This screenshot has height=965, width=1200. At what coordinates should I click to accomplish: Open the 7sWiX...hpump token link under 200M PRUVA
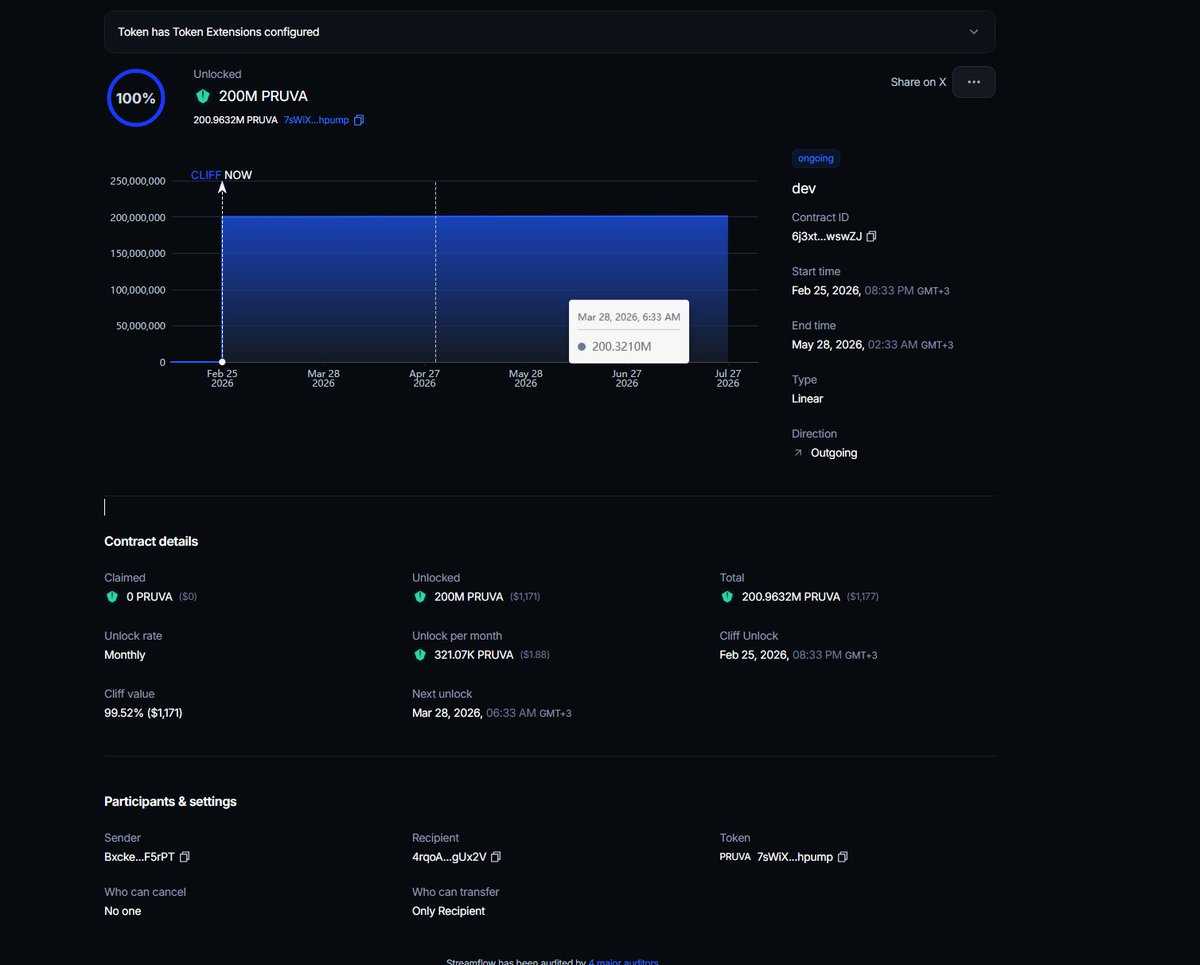[x=316, y=120]
